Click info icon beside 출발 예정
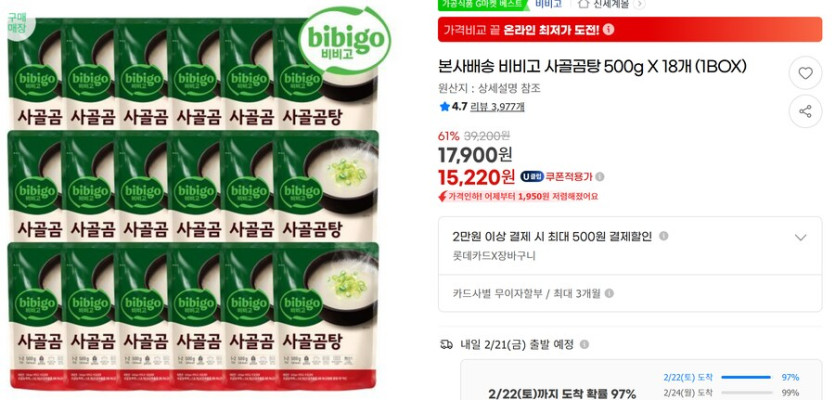Viewport: 835px width, 400px height. (584, 345)
